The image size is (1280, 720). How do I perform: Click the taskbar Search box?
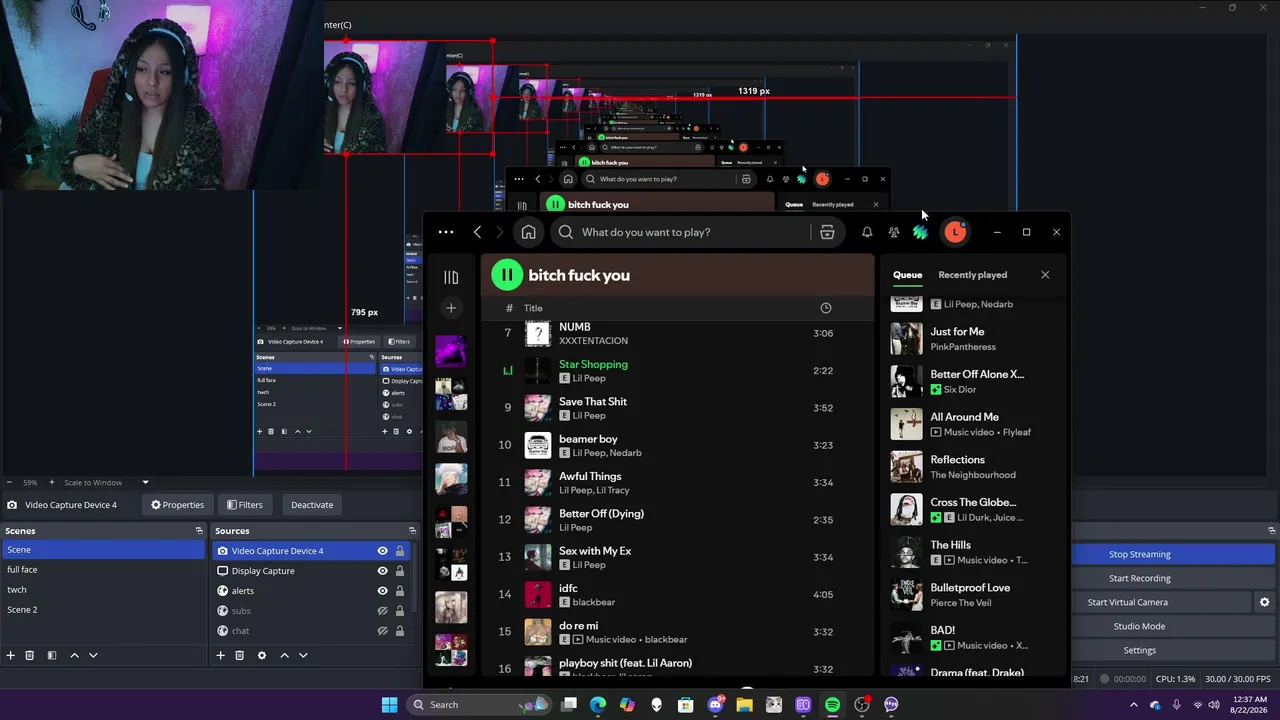(x=479, y=705)
